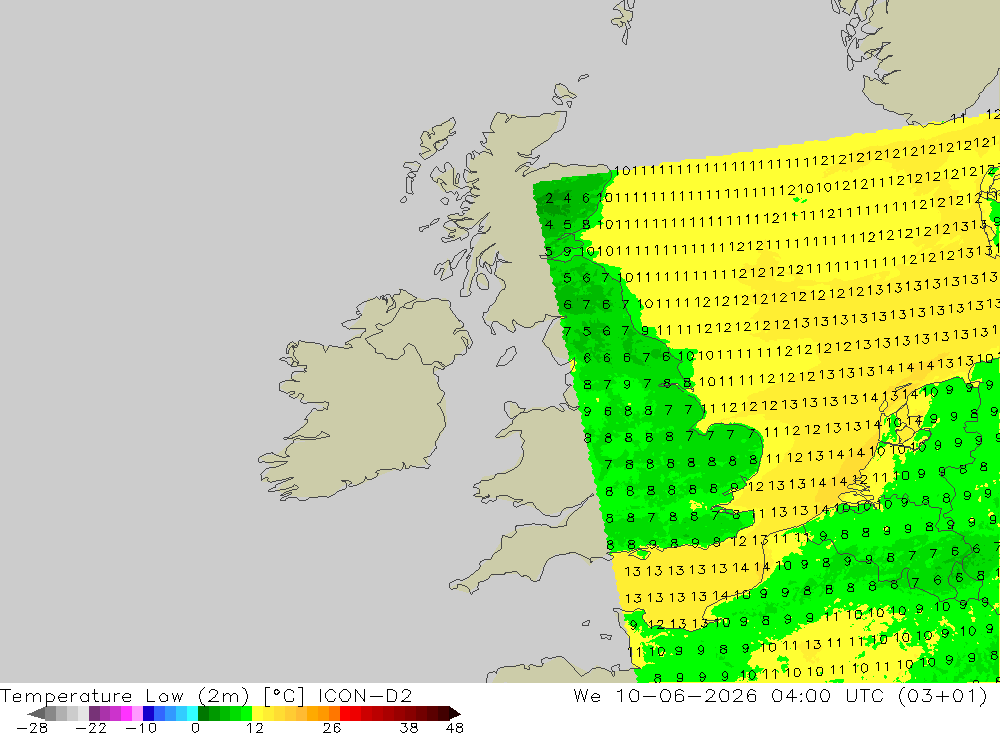Viewport: 1000px width, 733px height.
Task: Click the Isle of Man on the map
Action: (x=506, y=356)
